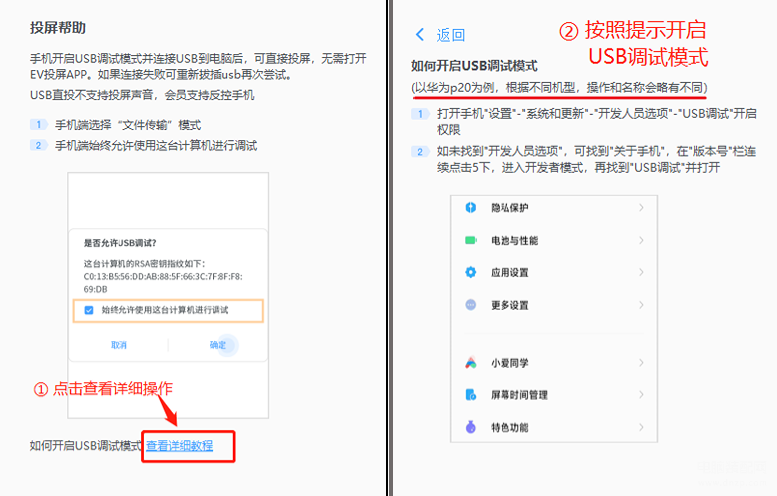Expand the 电池与性能 row chevron
The image size is (777, 496).
(x=641, y=240)
